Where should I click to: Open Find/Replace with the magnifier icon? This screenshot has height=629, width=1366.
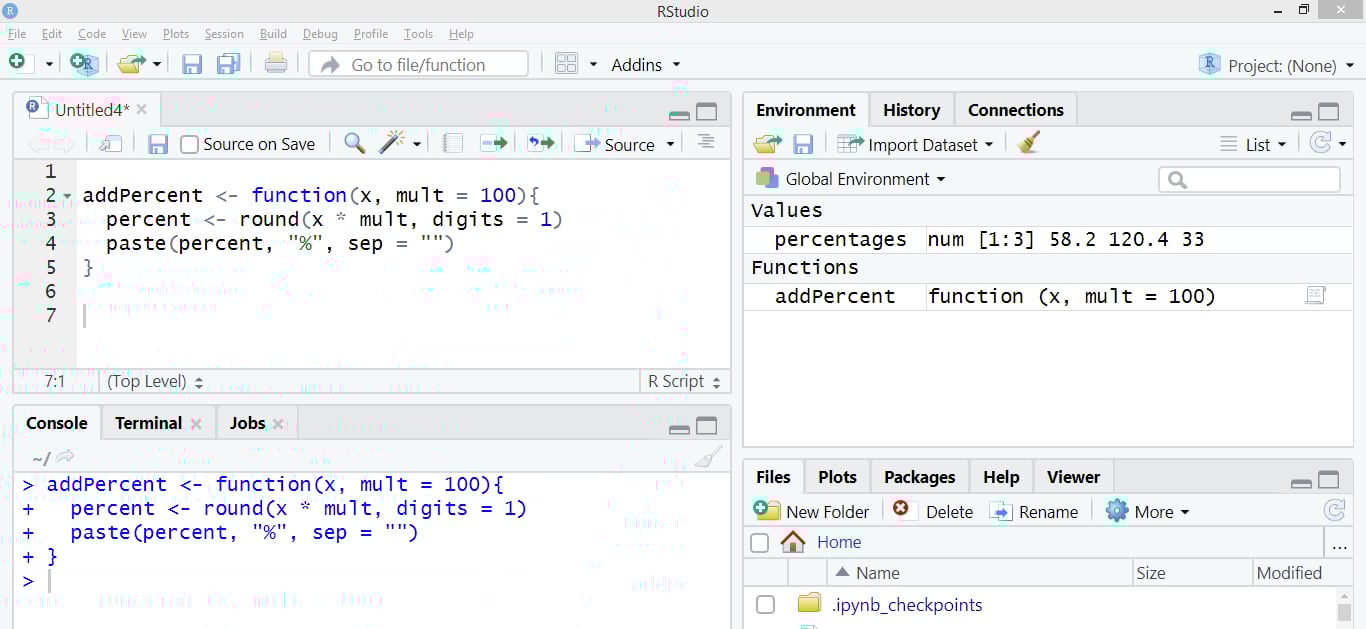pos(352,143)
